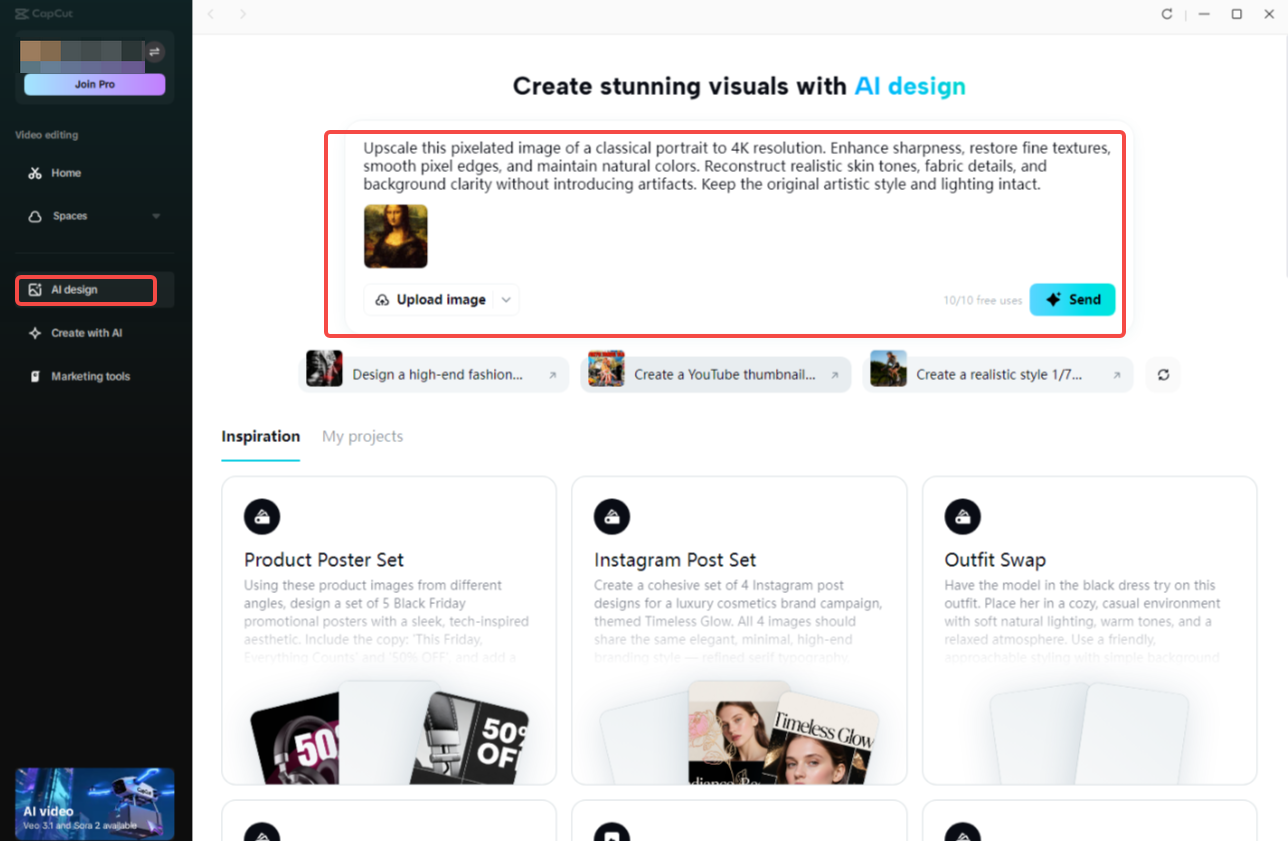Send the upscale prompt
The height and width of the screenshot is (841, 1288).
click(1072, 299)
